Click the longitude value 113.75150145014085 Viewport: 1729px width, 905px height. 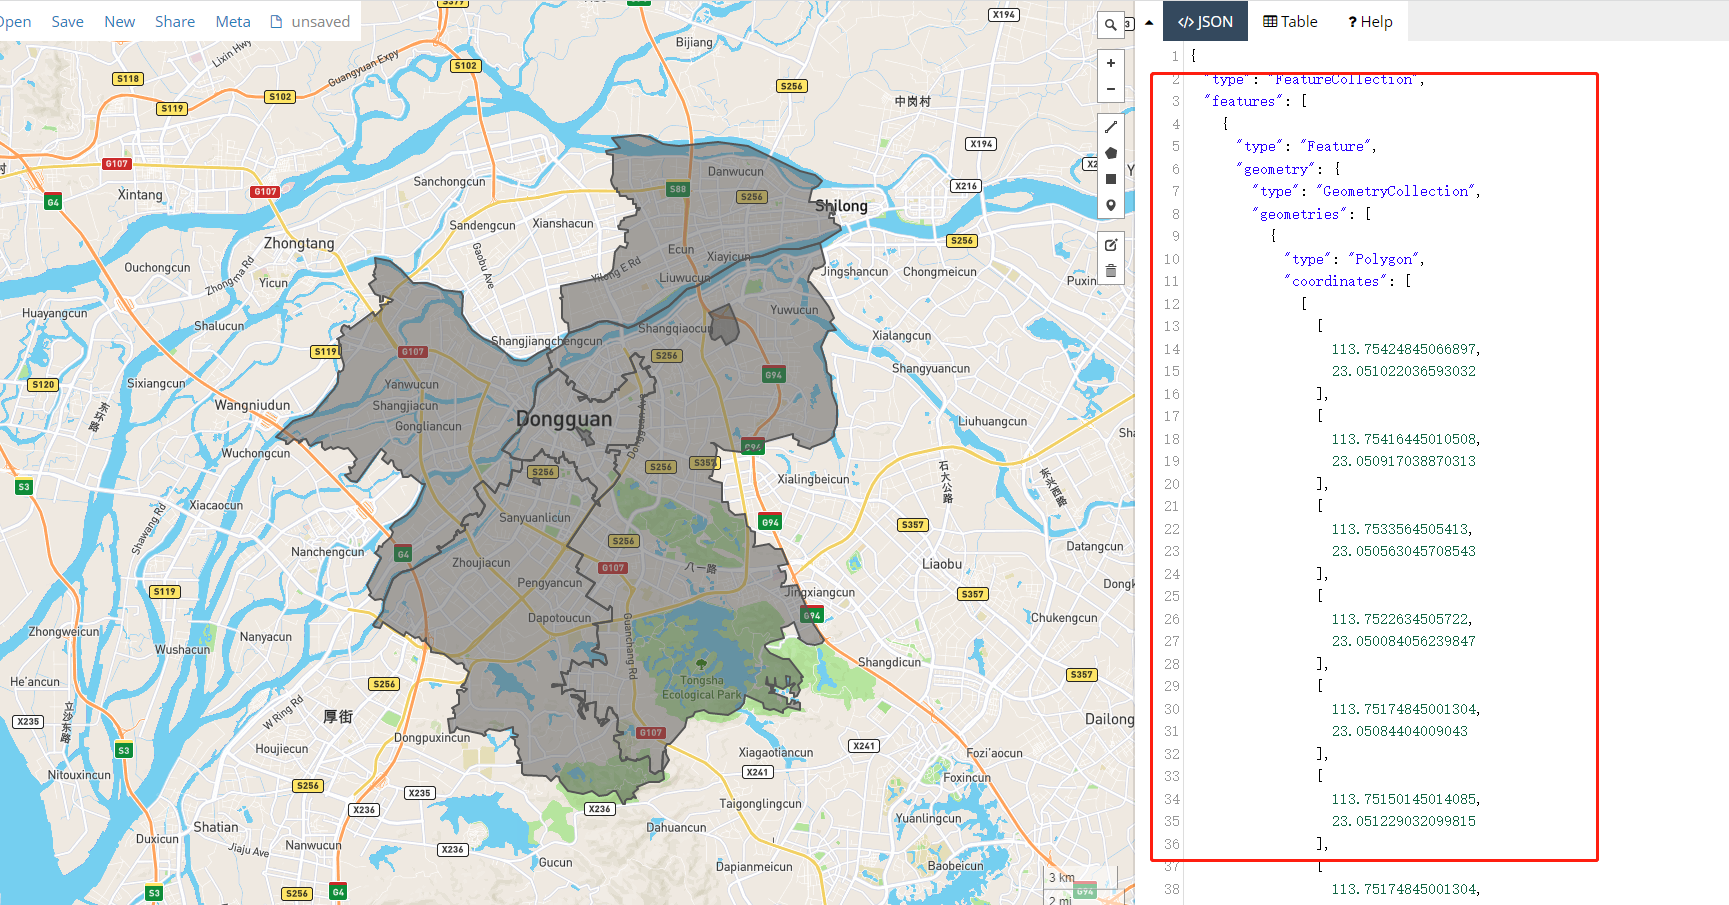(x=1404, y=799)
